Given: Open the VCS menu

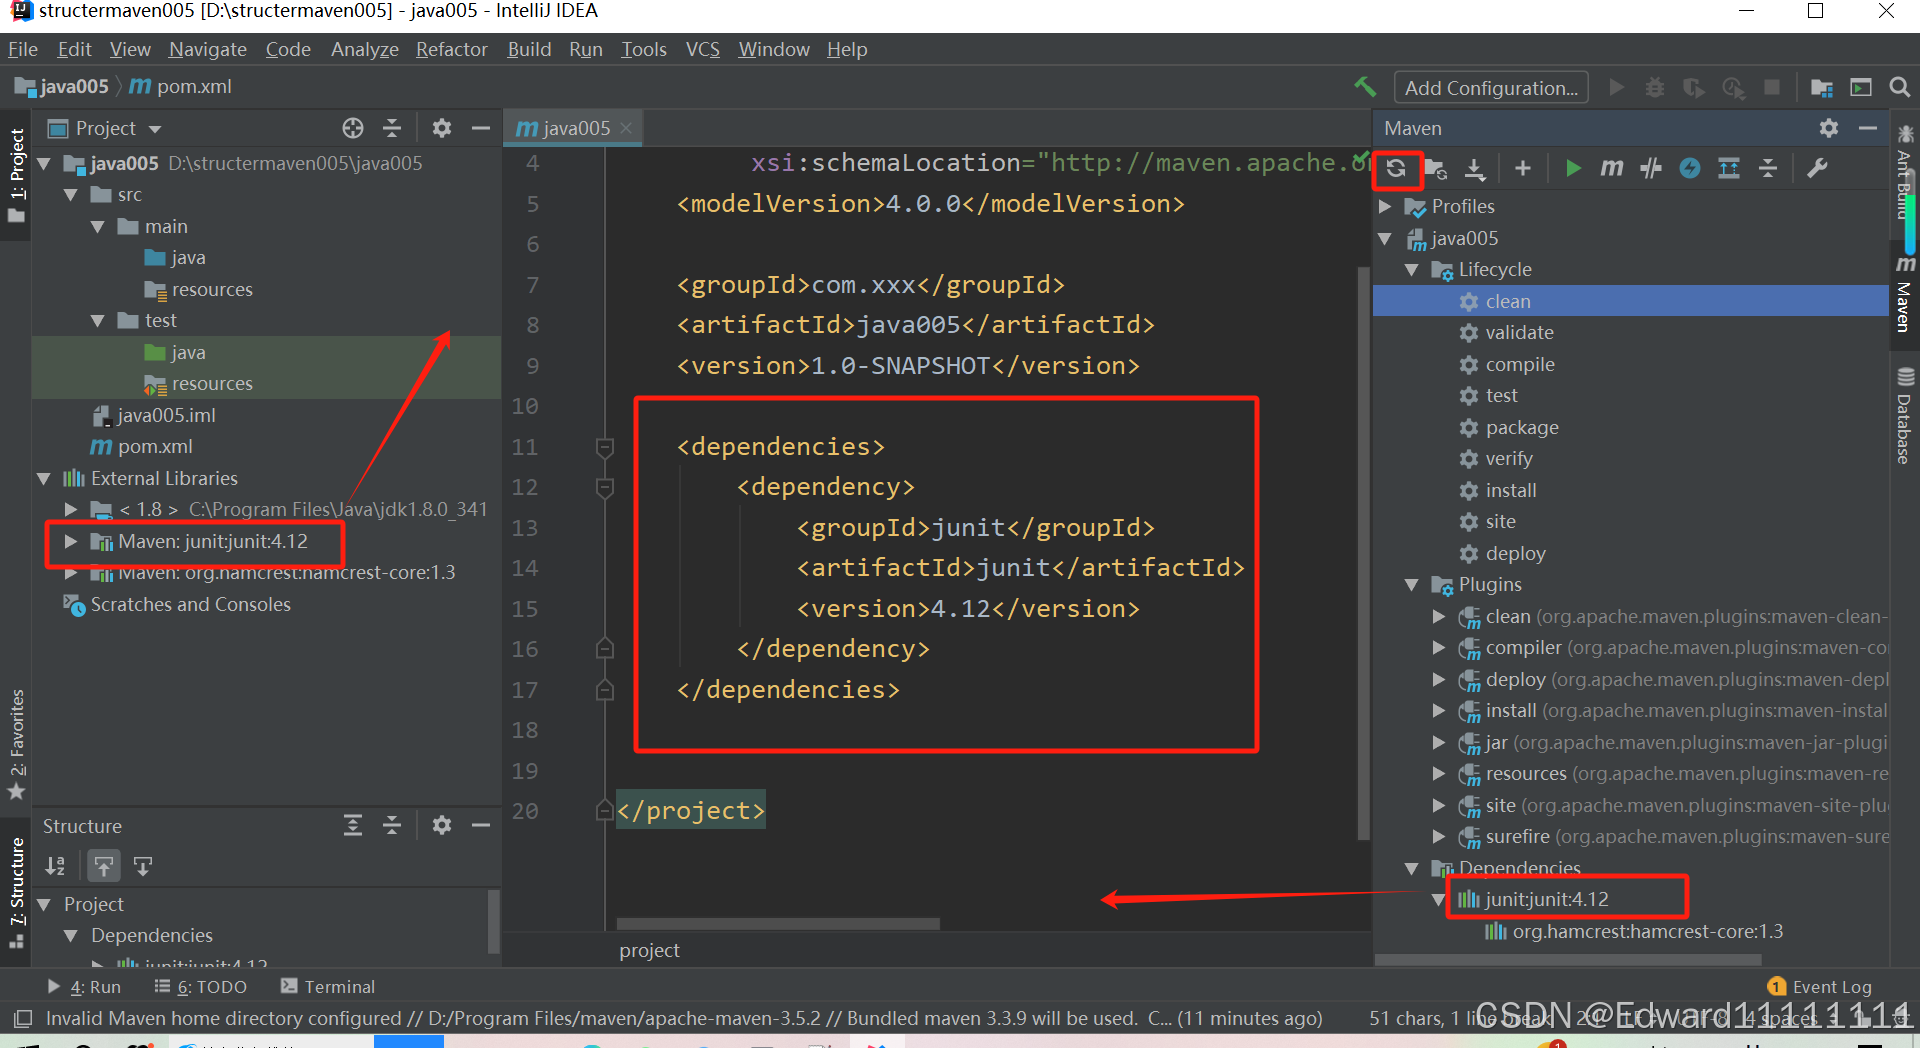Looking at the screenshot, I should point(703,49).
